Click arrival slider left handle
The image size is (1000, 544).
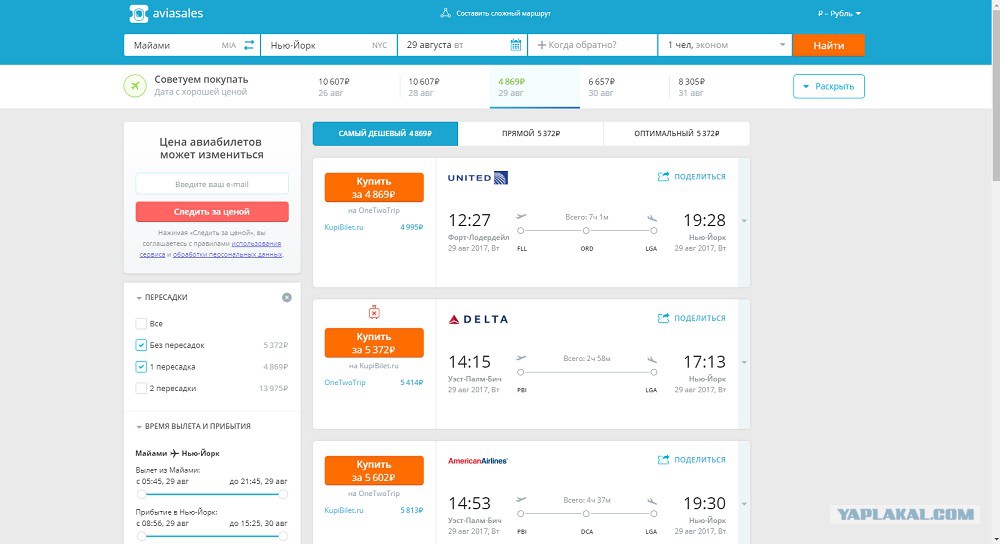click(141, 536)
